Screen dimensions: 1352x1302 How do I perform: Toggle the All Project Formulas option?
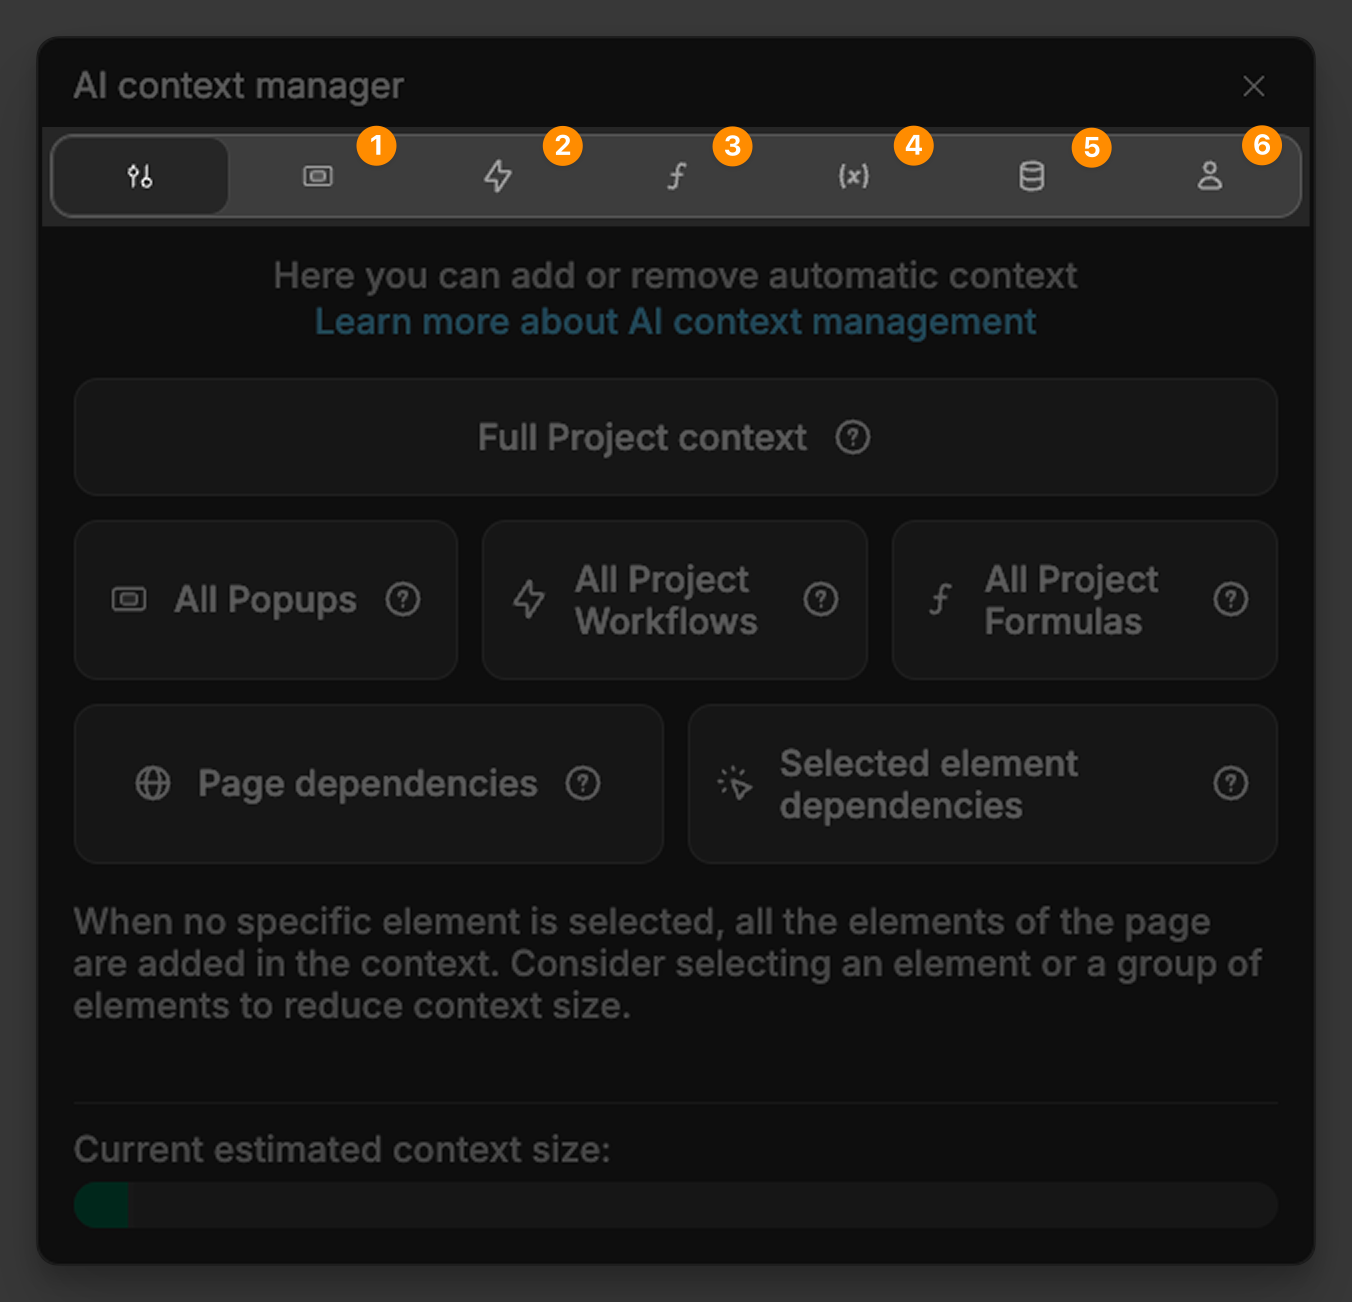tap(1071, 600)
